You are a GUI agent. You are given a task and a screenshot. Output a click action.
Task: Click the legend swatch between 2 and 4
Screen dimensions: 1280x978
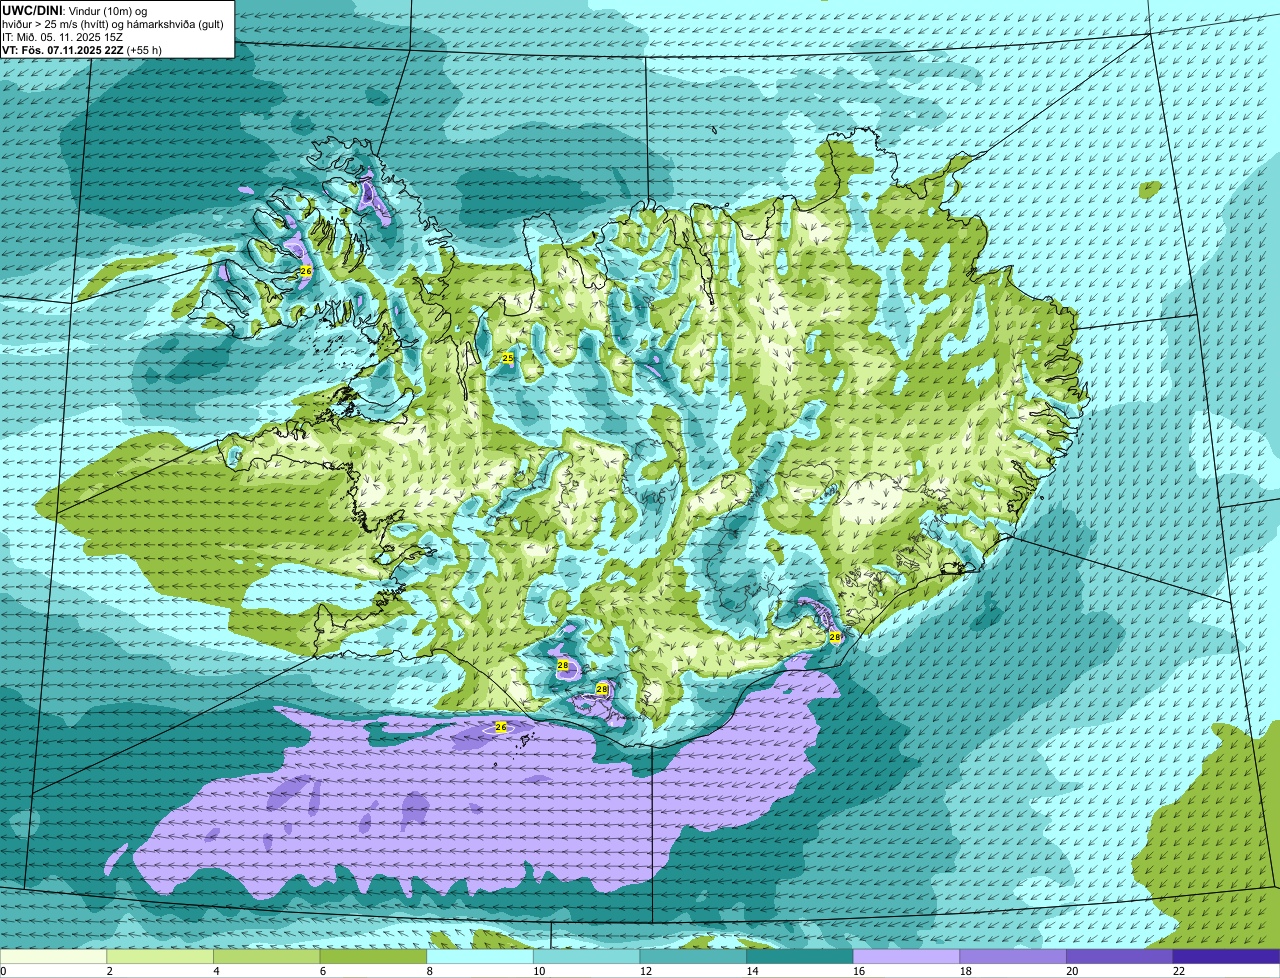(x=160, y=957)
